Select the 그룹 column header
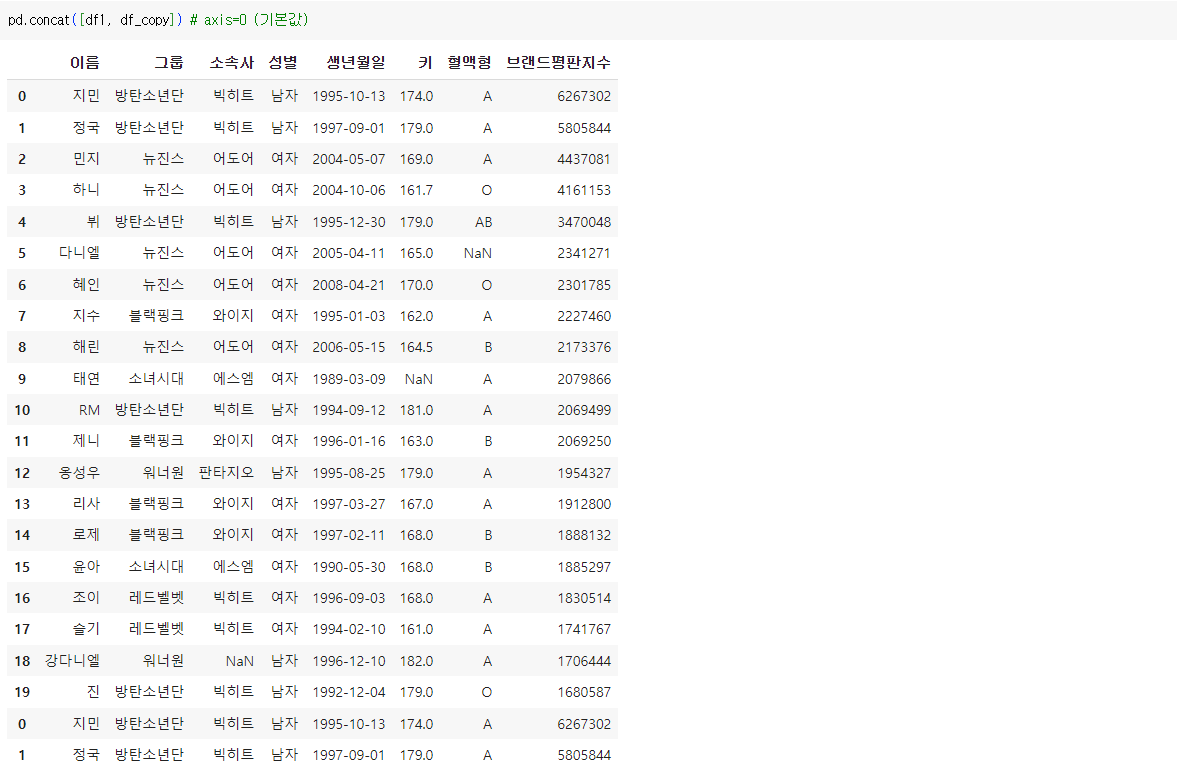1177x770 pixels. 169,62
